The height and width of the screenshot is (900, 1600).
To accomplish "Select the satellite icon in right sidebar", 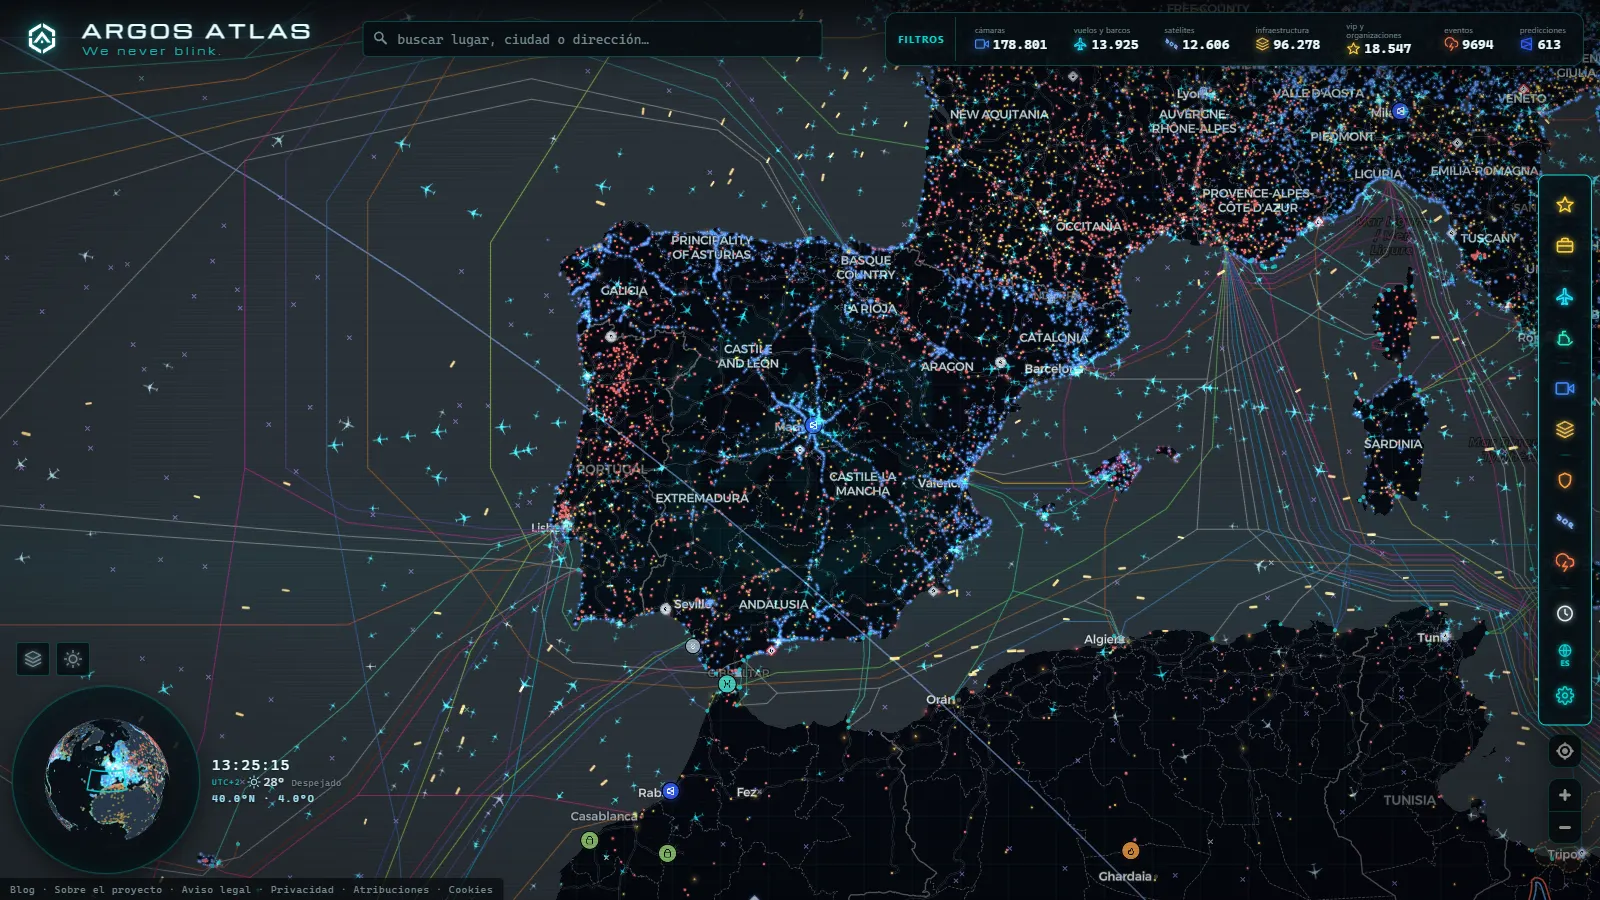I will click(1565, 521).
